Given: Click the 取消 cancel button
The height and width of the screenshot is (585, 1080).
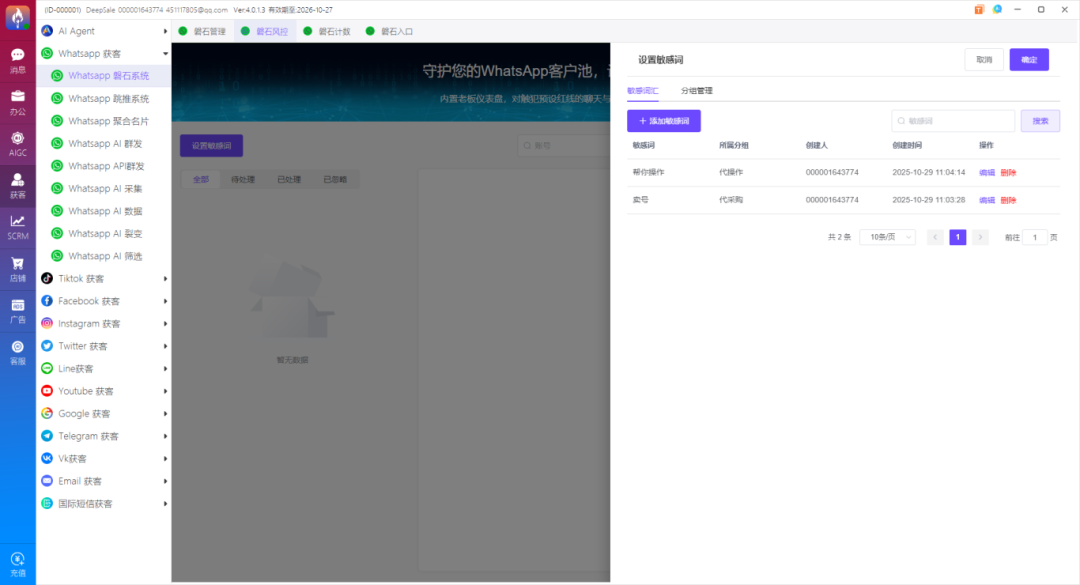Looking at the screenshot, I should pyautogui.click(x=984, y=60).
